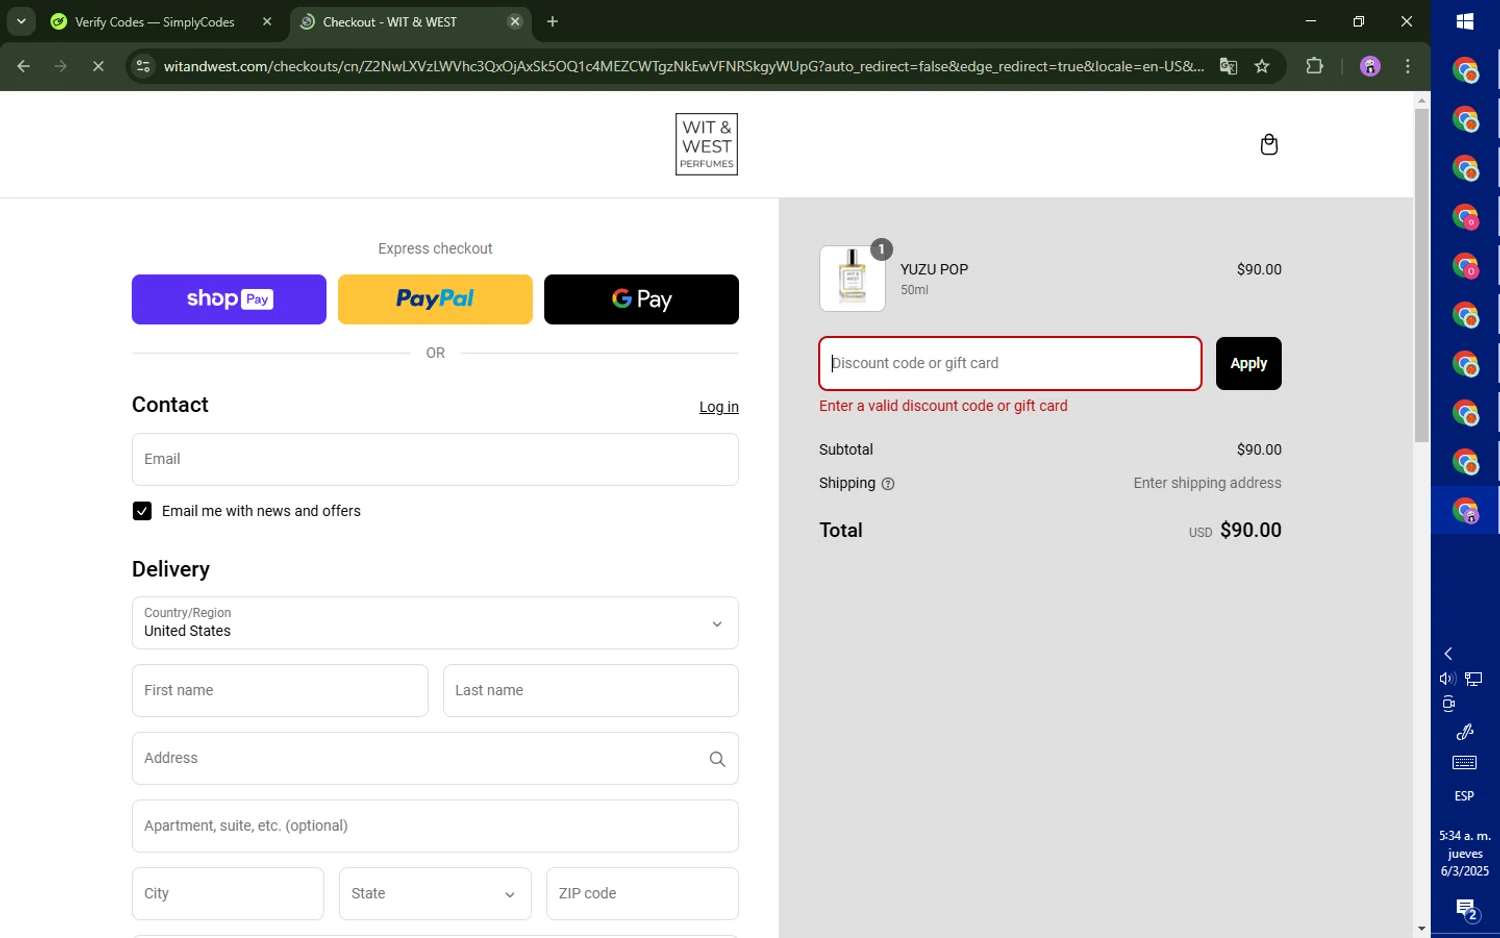
Task: Open the tab search dropdown arrow
Action: (21, 22)
